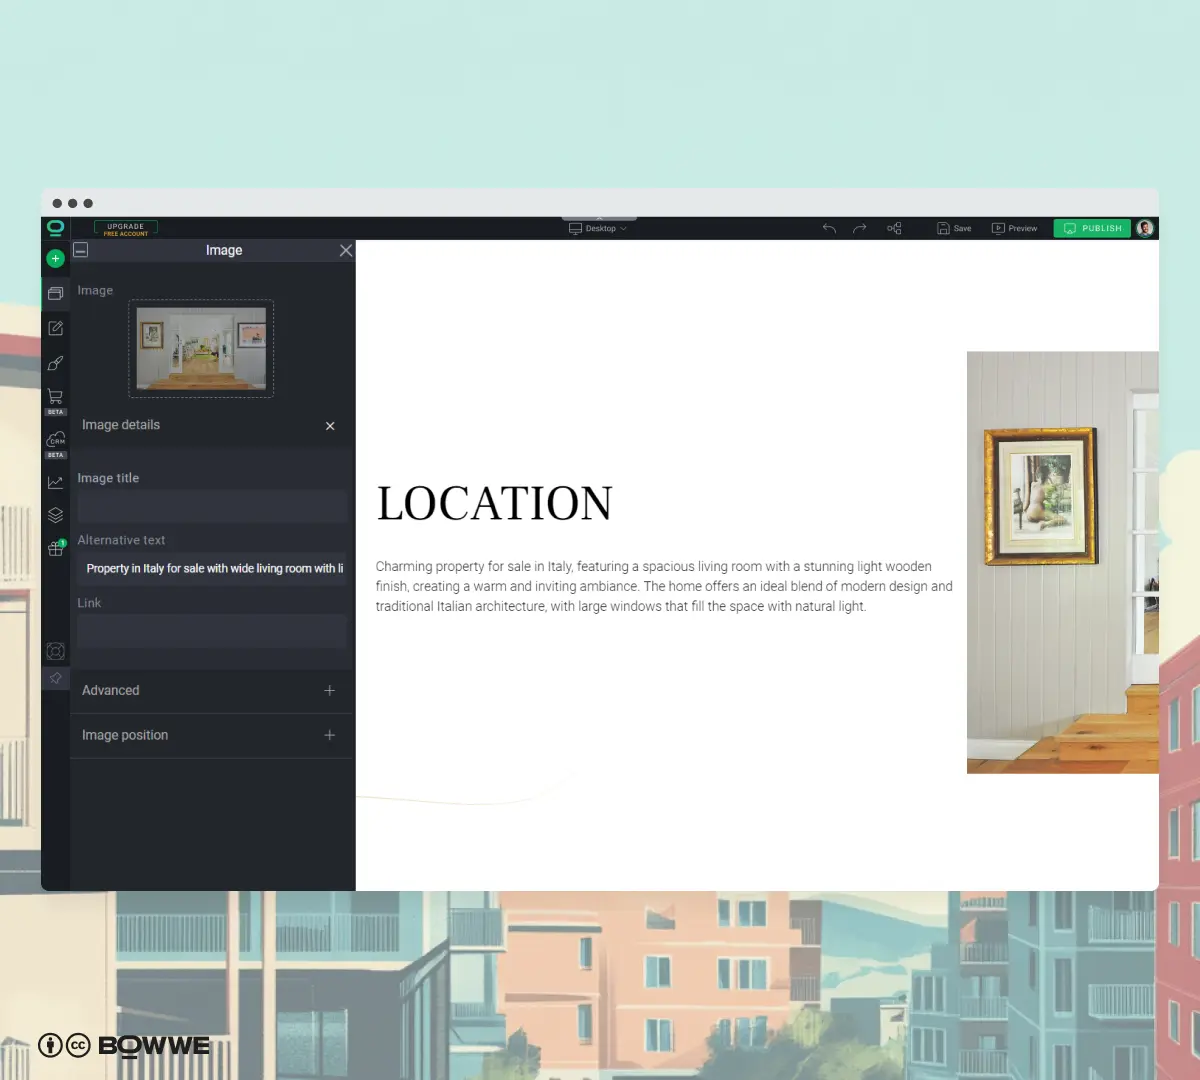
Task: Click the top handle above Desktop selector
Action: [599, 218]
